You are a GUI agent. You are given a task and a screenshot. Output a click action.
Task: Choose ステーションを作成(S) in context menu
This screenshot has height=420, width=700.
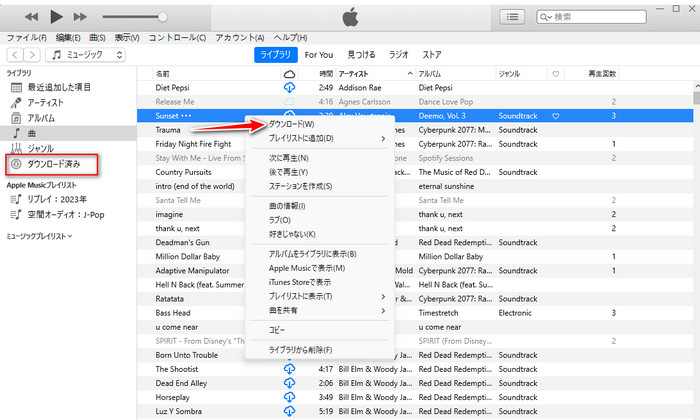[x=320, y=186]
